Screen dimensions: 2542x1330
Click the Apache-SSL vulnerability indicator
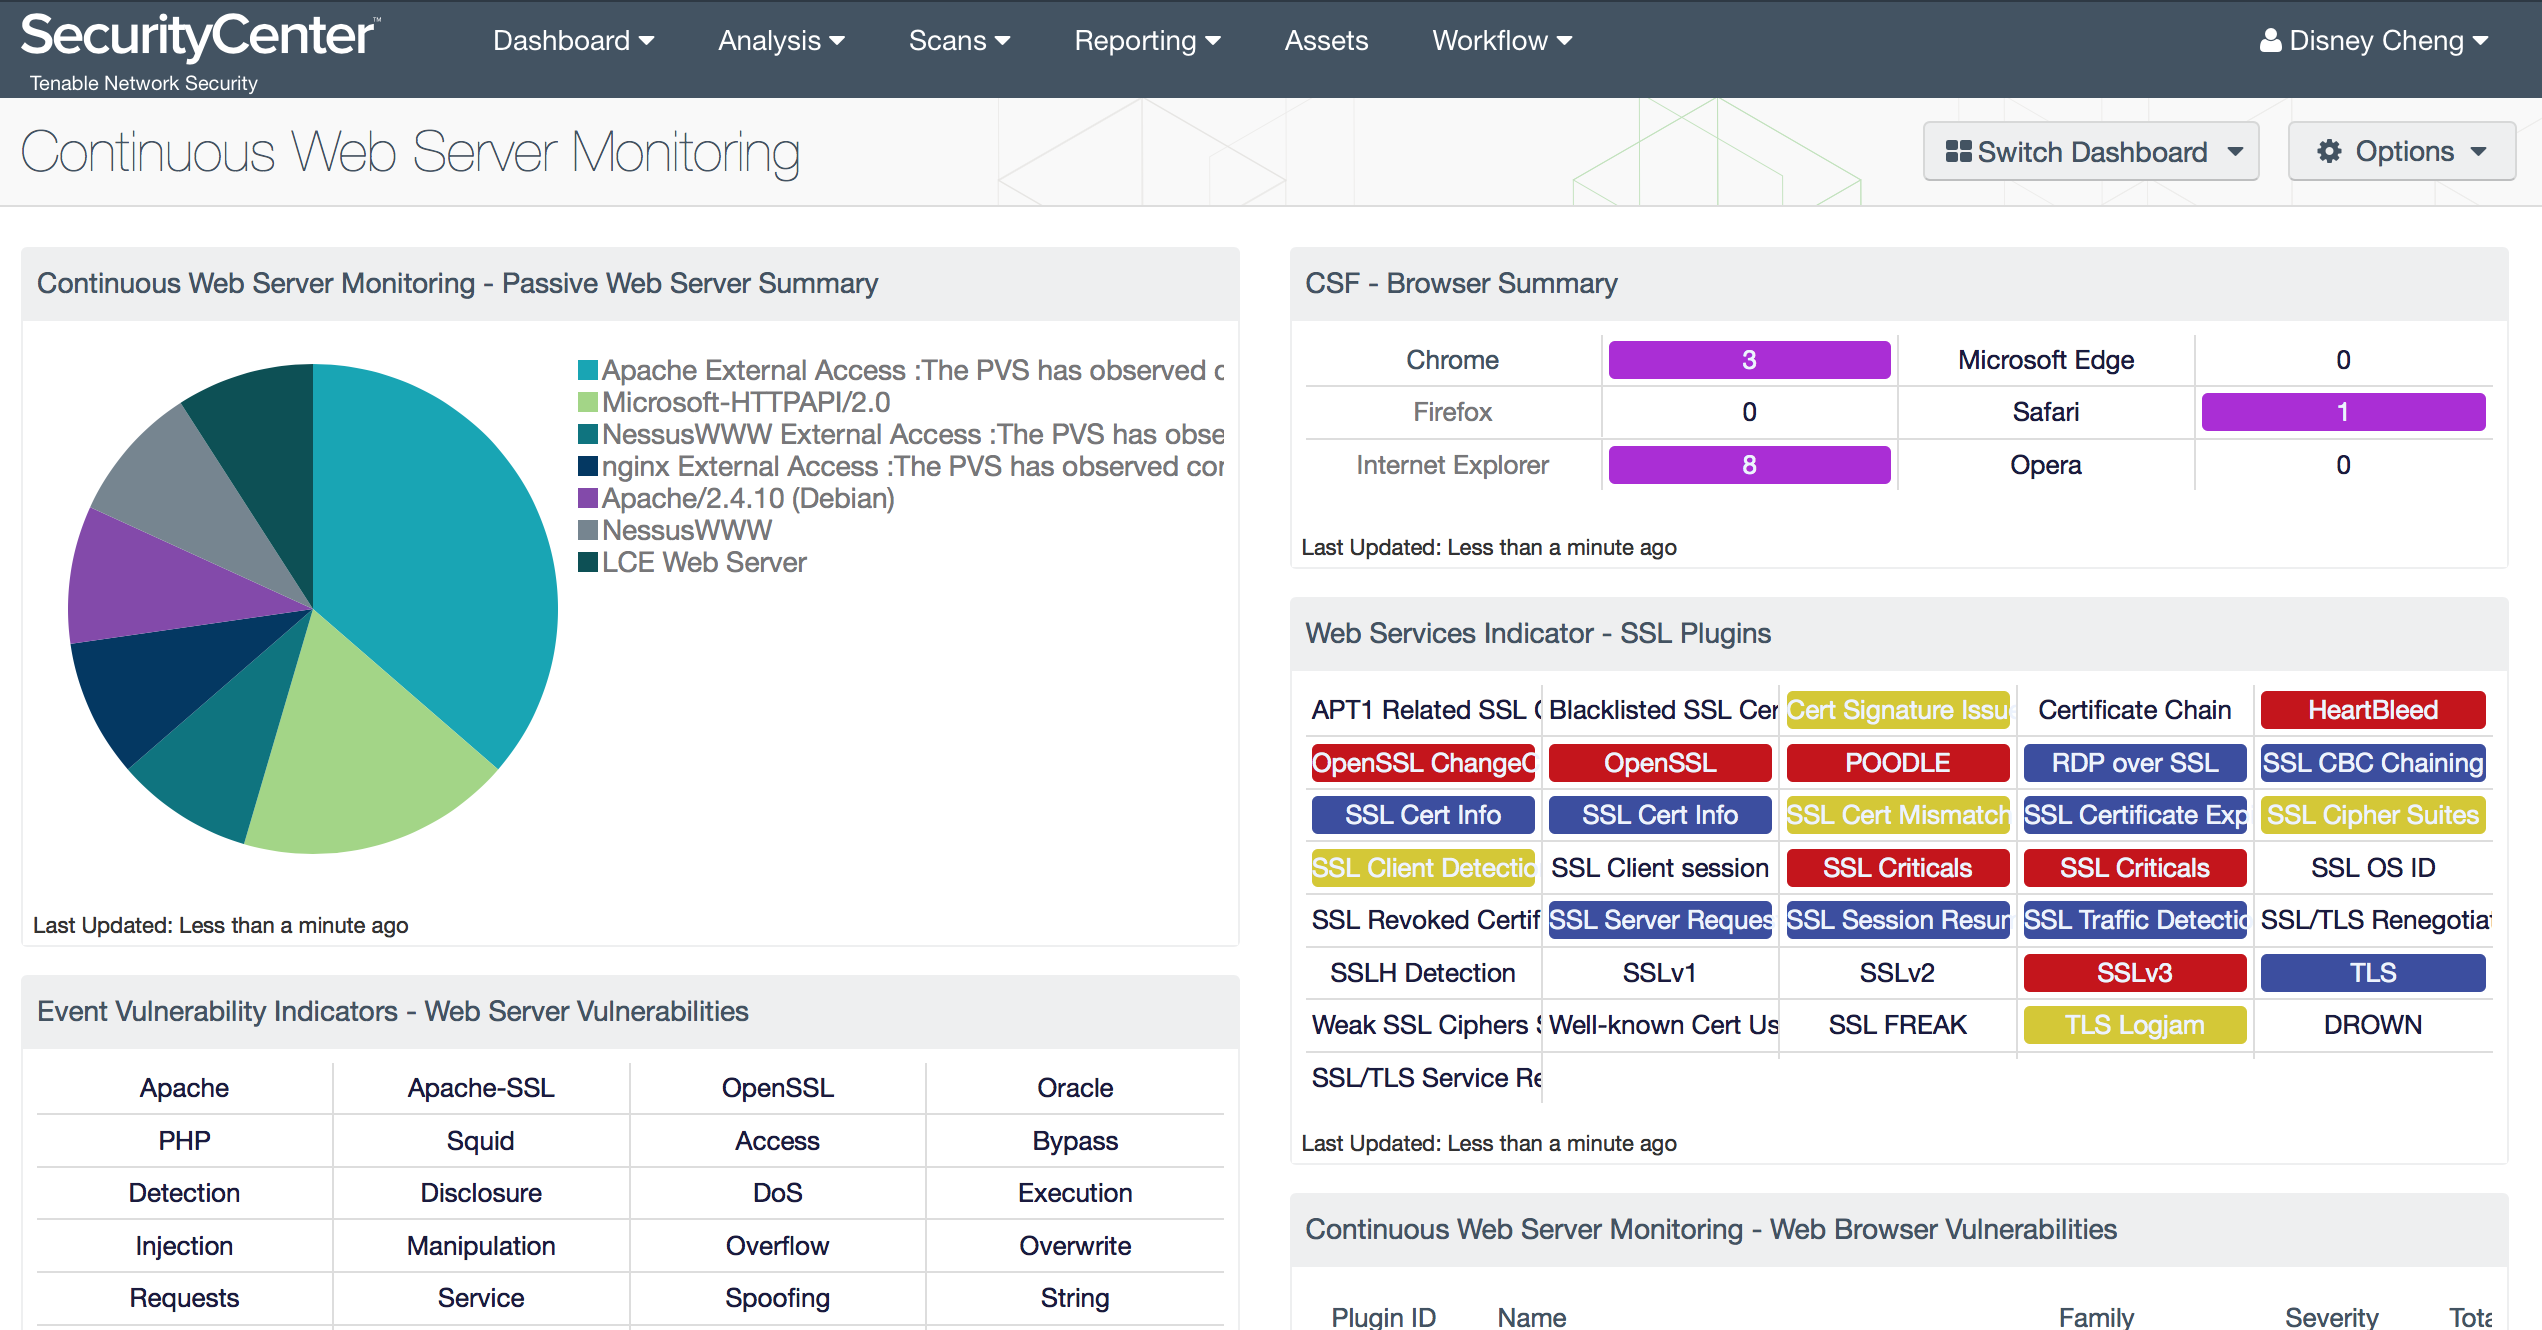481,1088
